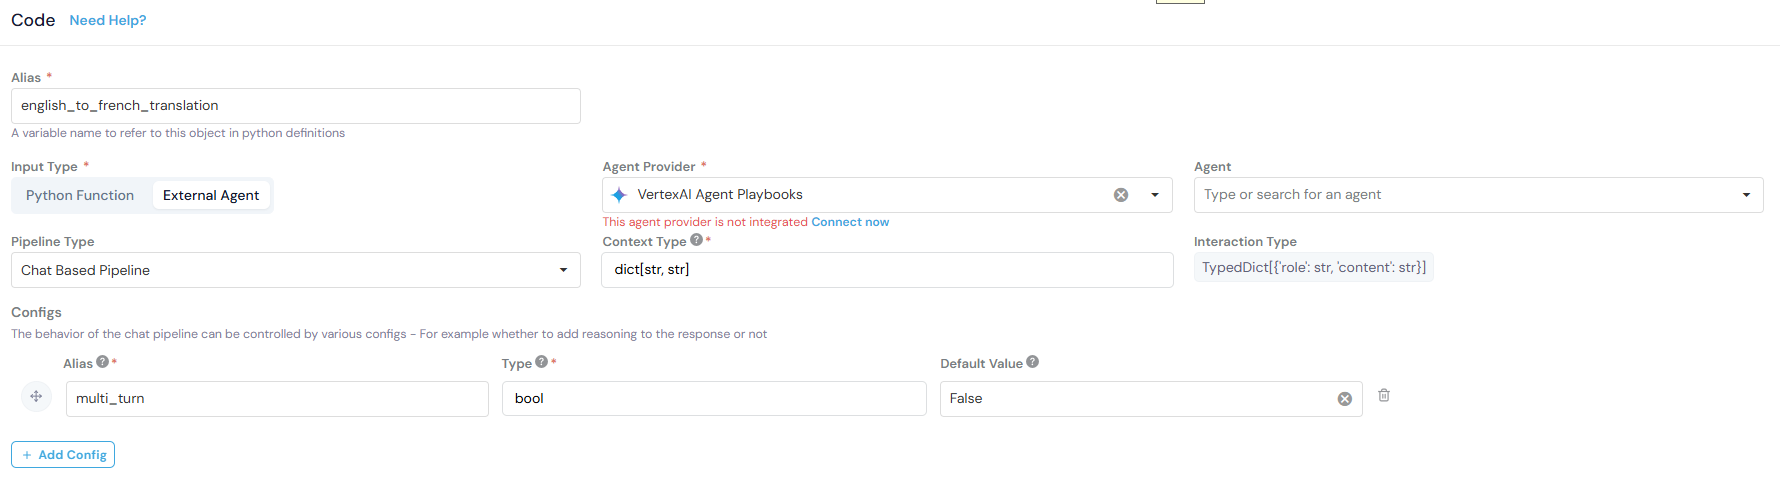Viewport: 1780px width, 478px height.
Task: Delete the multi_turn config row
Action: 1384,396
